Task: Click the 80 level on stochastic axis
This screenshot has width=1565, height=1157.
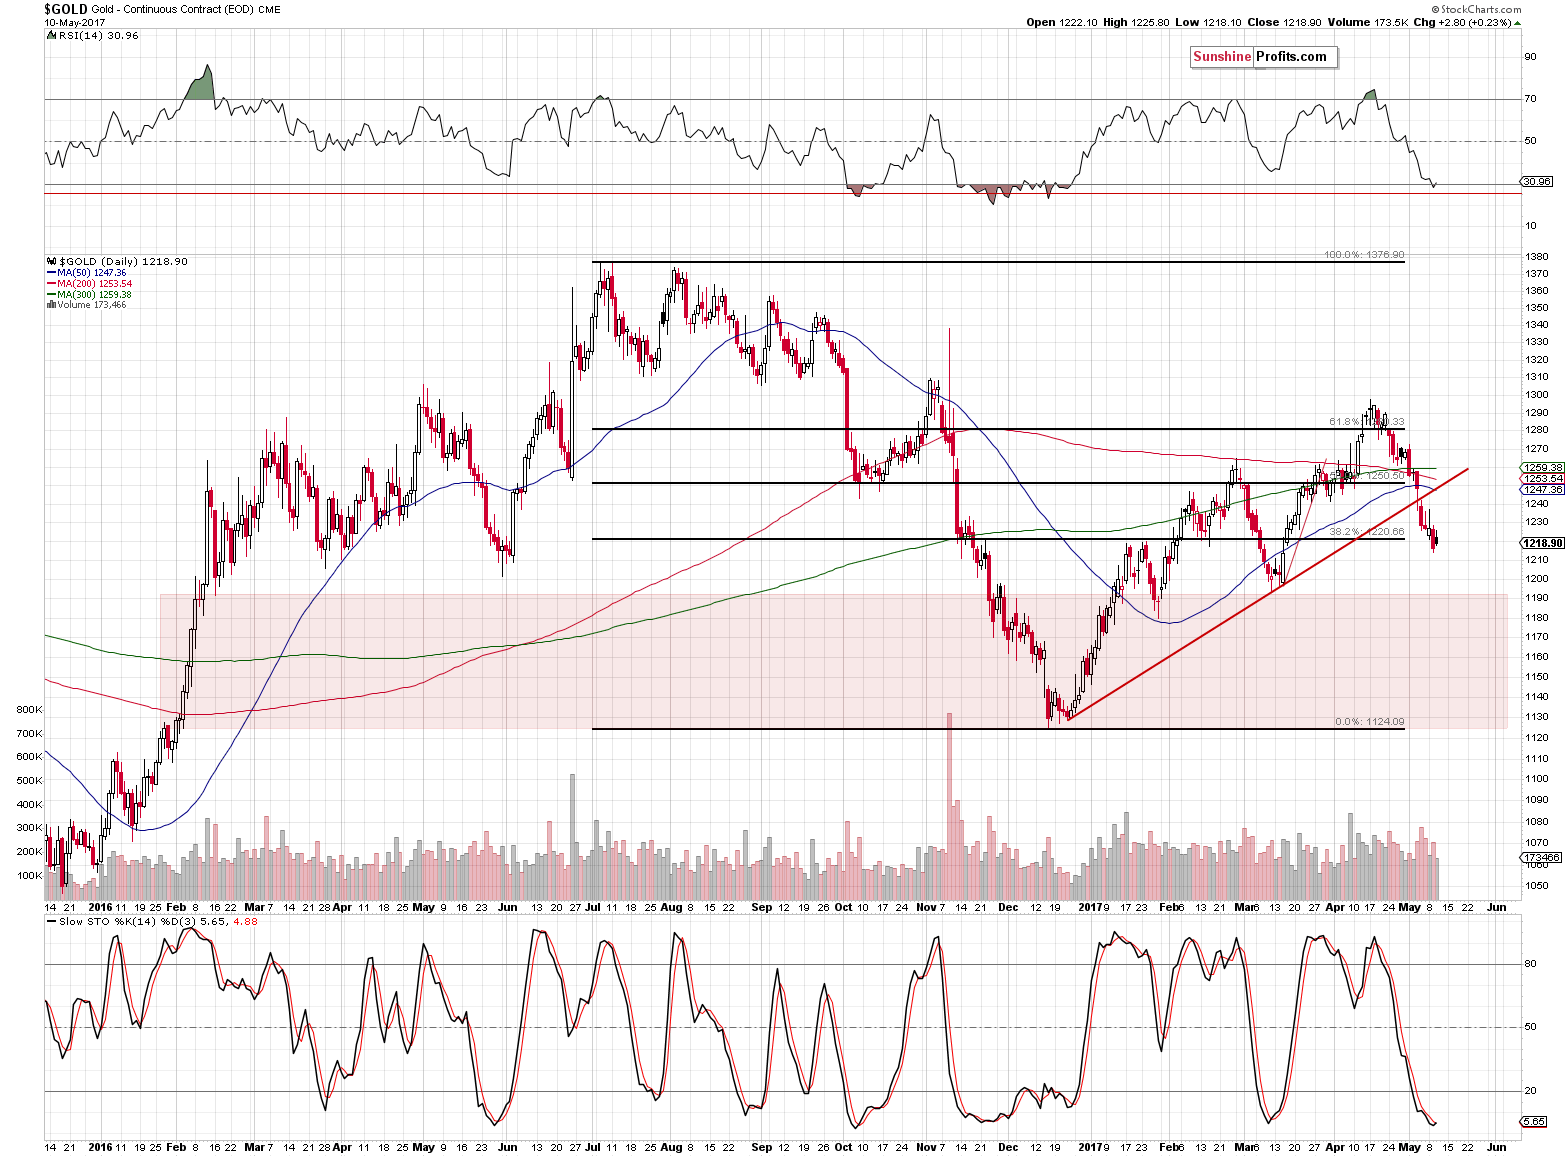Action: (x=1530, y=965)
